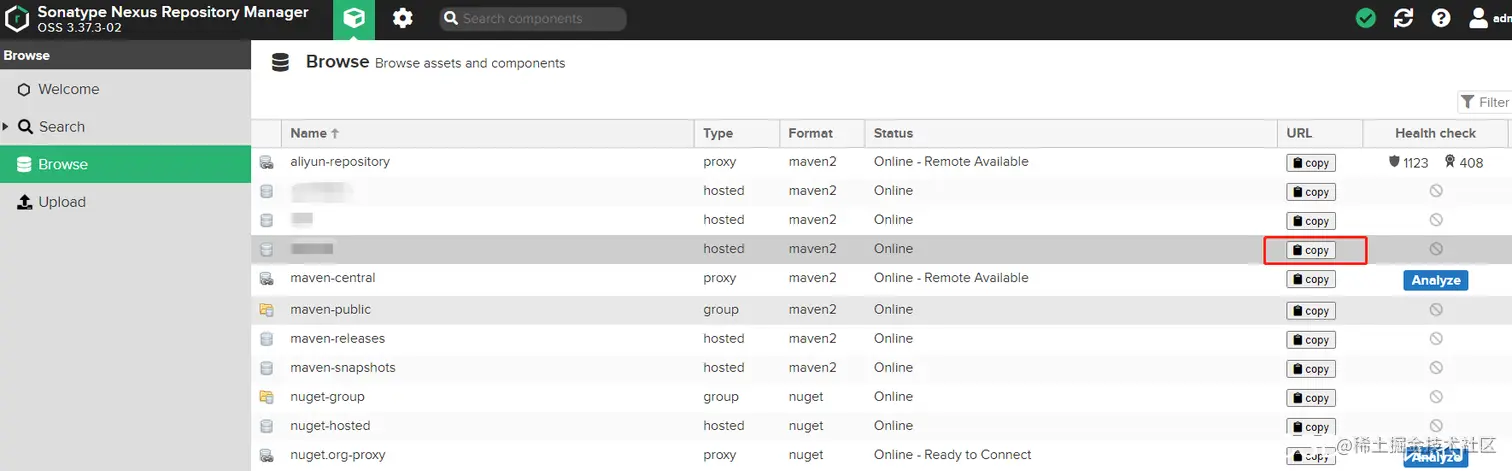Image resolution: width=1512 pixels, height=471 pixels.
Task: Click the maven-releases hosted database icon
Action: (x=266, y=339)
